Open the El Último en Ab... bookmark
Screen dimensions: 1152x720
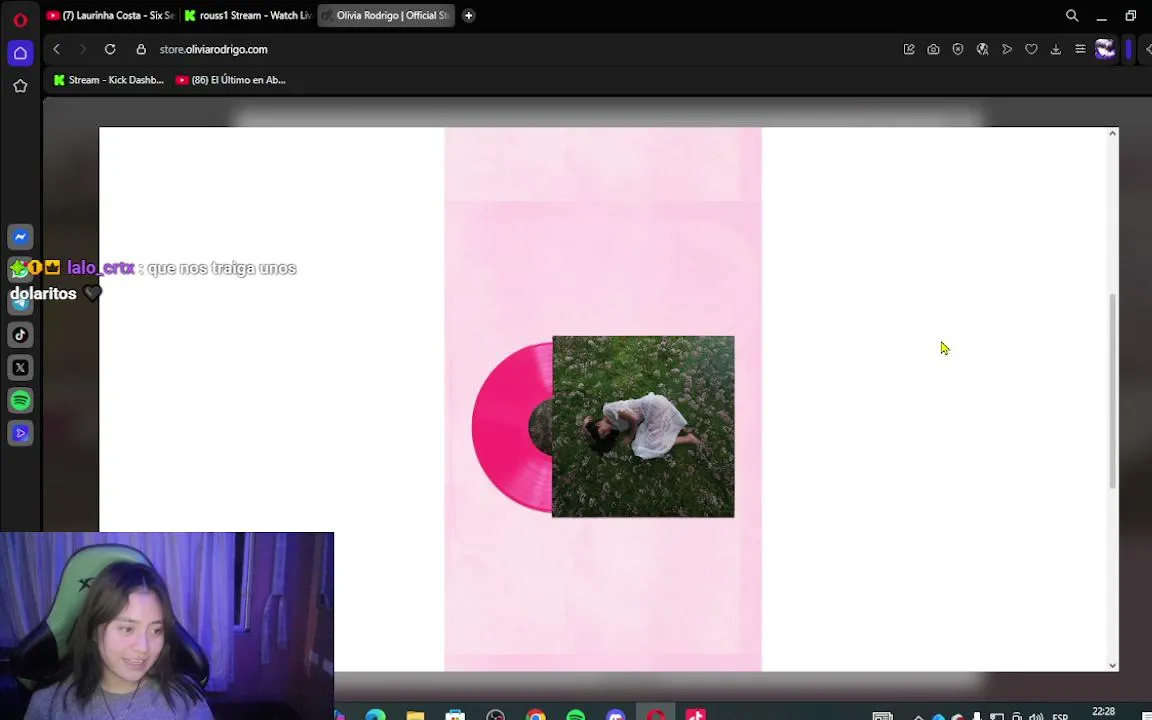tap(231, 80)
